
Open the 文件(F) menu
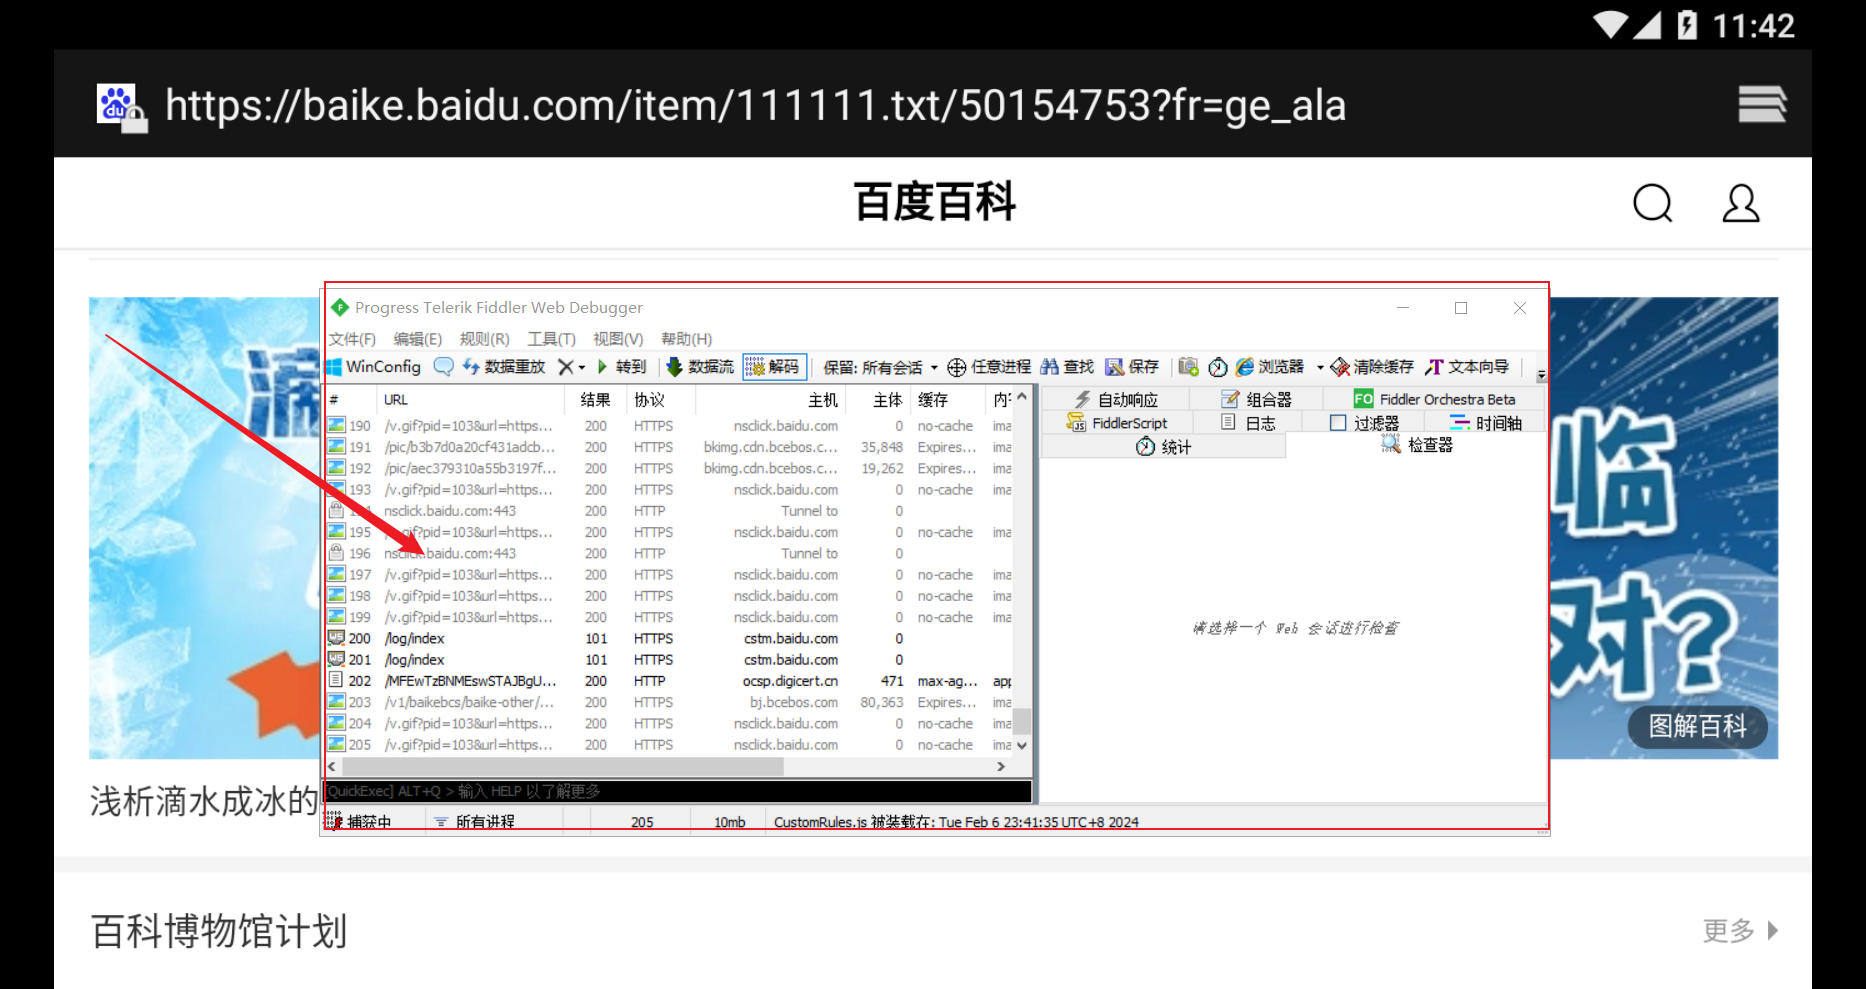pyautogui.click(x=352, y=339)
